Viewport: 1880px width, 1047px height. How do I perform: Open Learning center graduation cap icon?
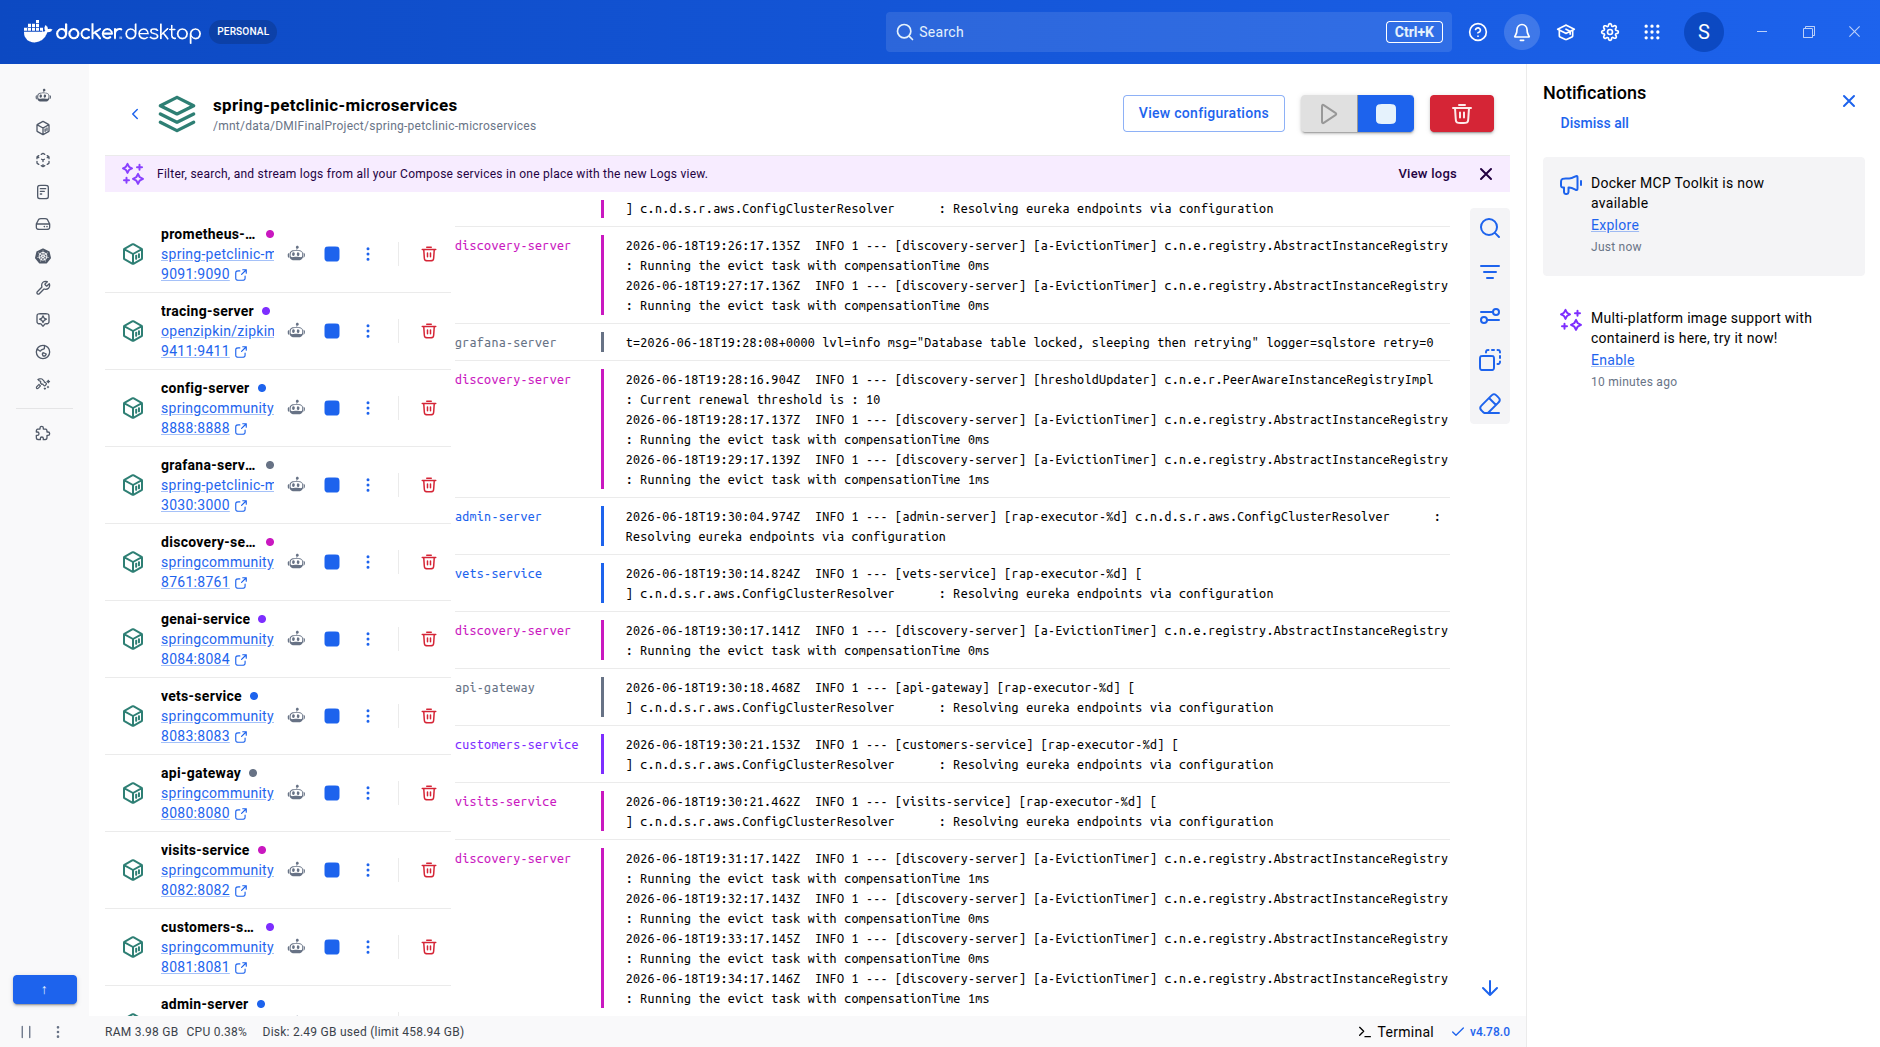[x=1566, y=32]
